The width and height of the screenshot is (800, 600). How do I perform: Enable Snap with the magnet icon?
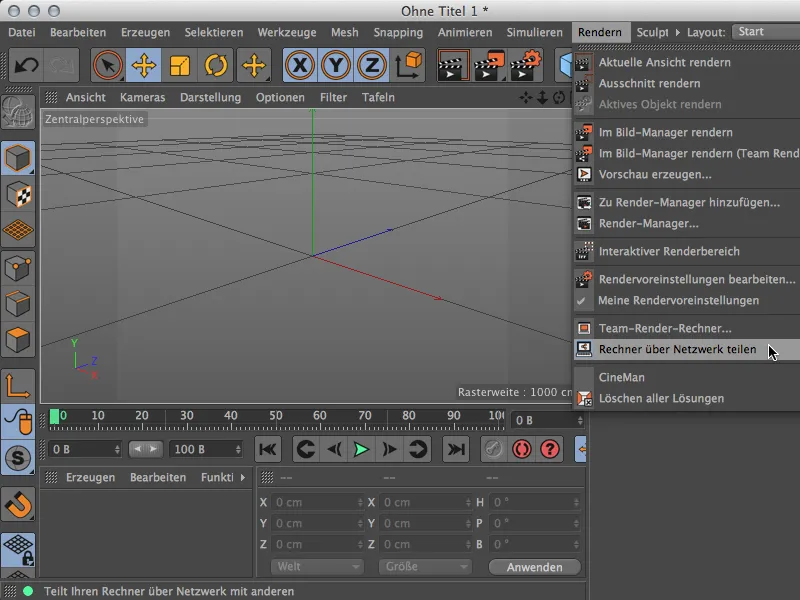(x=18, y=505)
